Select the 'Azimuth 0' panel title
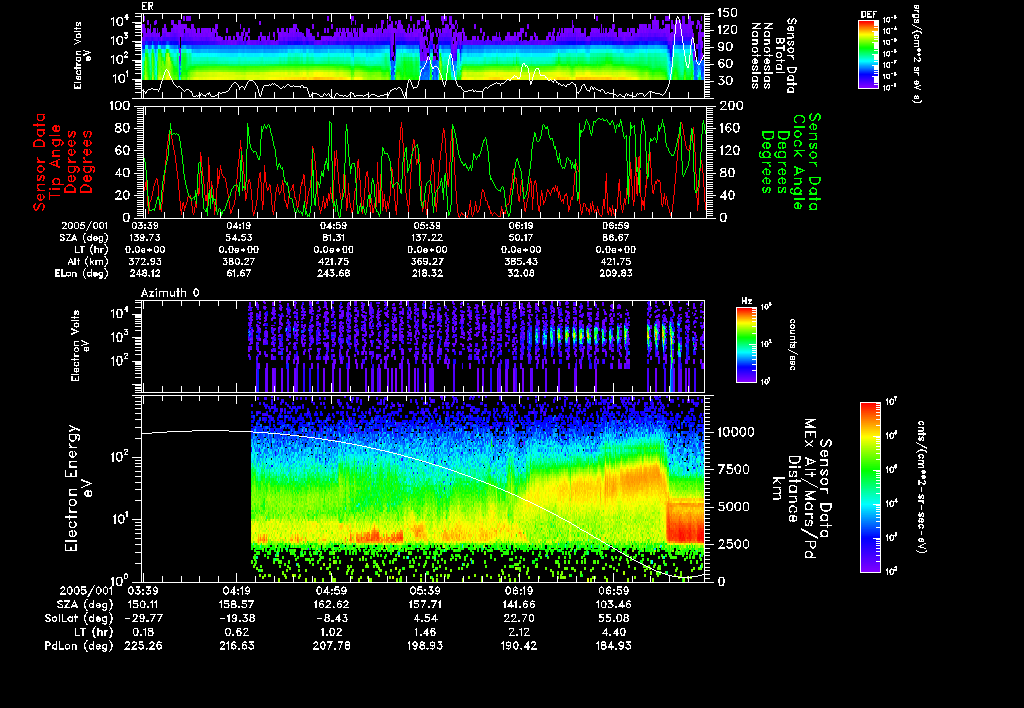 point(170,293)
